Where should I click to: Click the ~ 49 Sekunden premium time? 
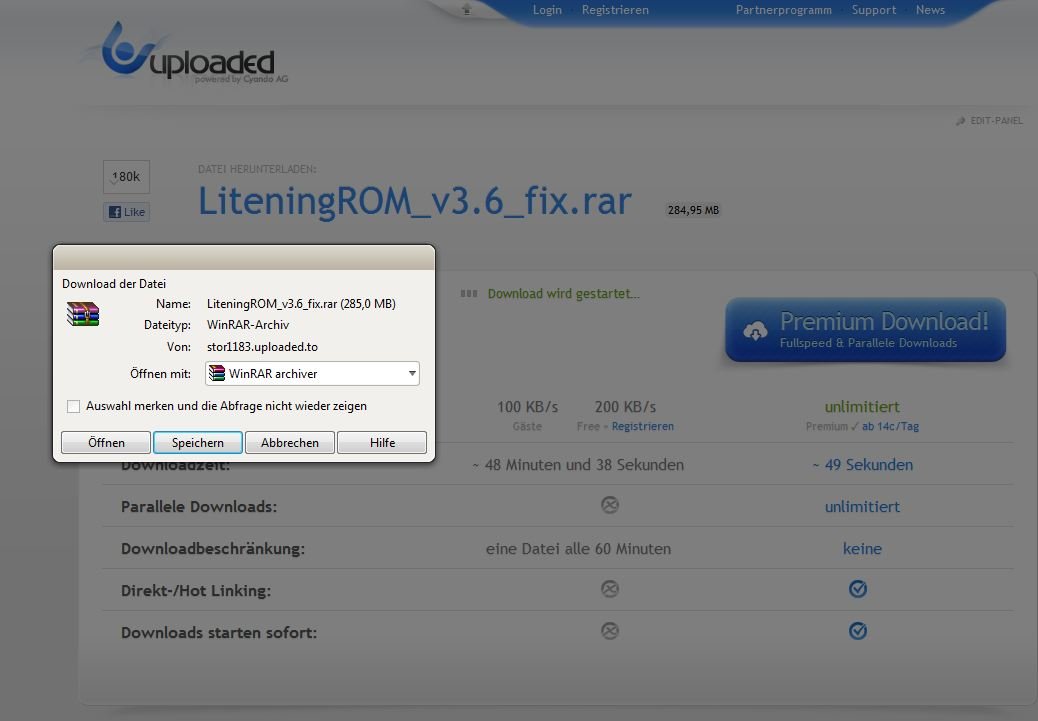[863, 465]
